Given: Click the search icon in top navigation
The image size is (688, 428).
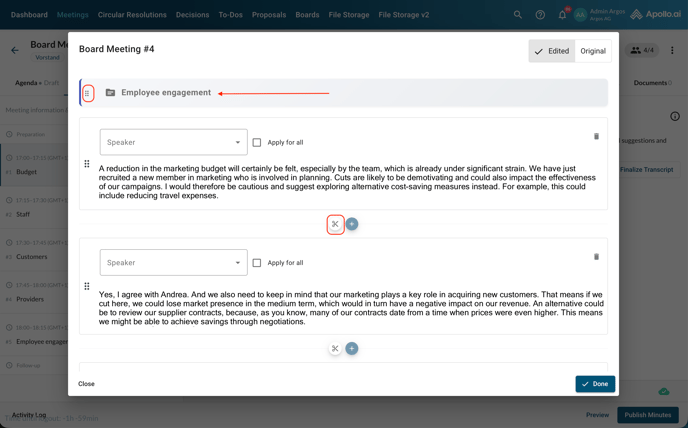Looking at the screenshot, I should [517, 15].
